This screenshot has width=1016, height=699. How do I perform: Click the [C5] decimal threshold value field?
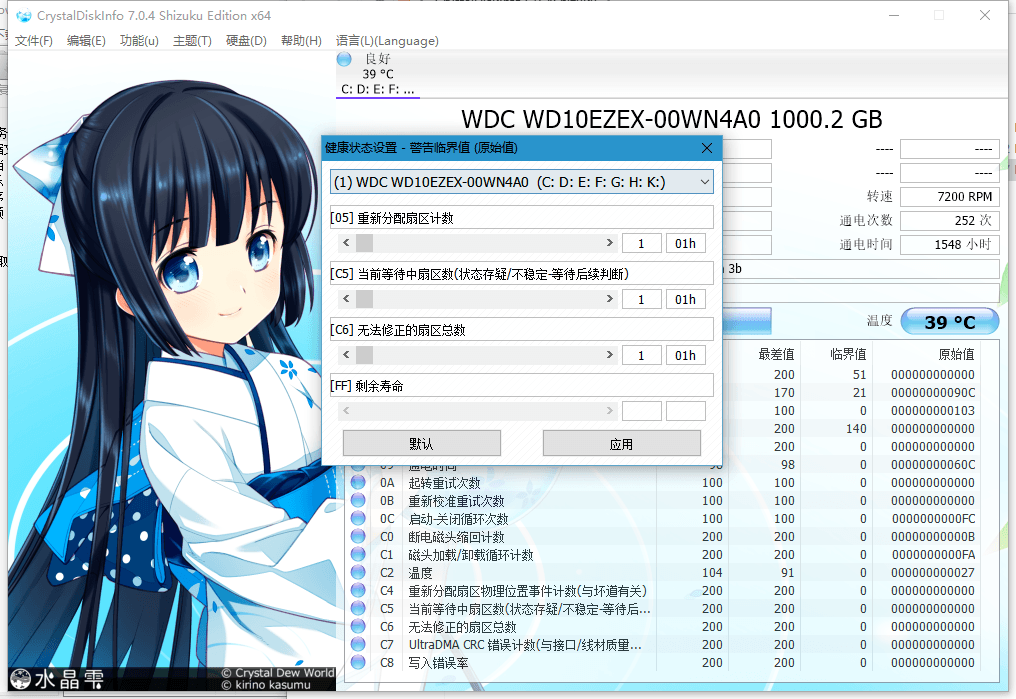[641, 299]
